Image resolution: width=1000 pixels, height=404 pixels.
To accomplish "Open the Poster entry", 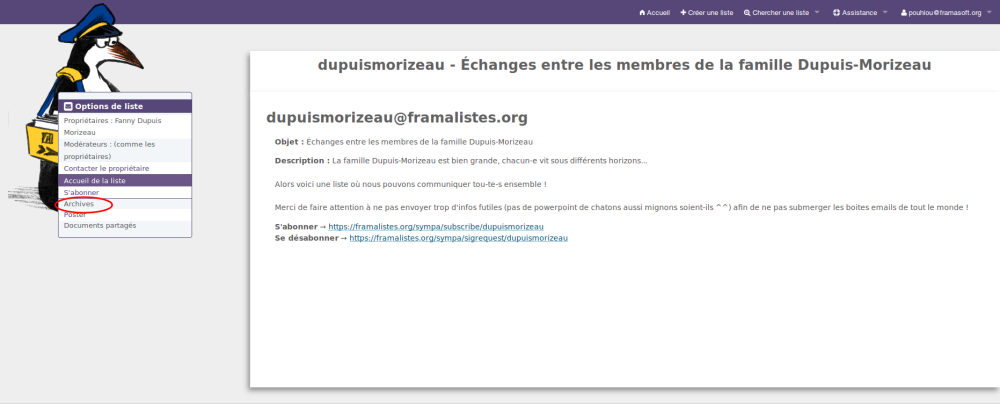I will pyautogui.click(x=75, y=214).
